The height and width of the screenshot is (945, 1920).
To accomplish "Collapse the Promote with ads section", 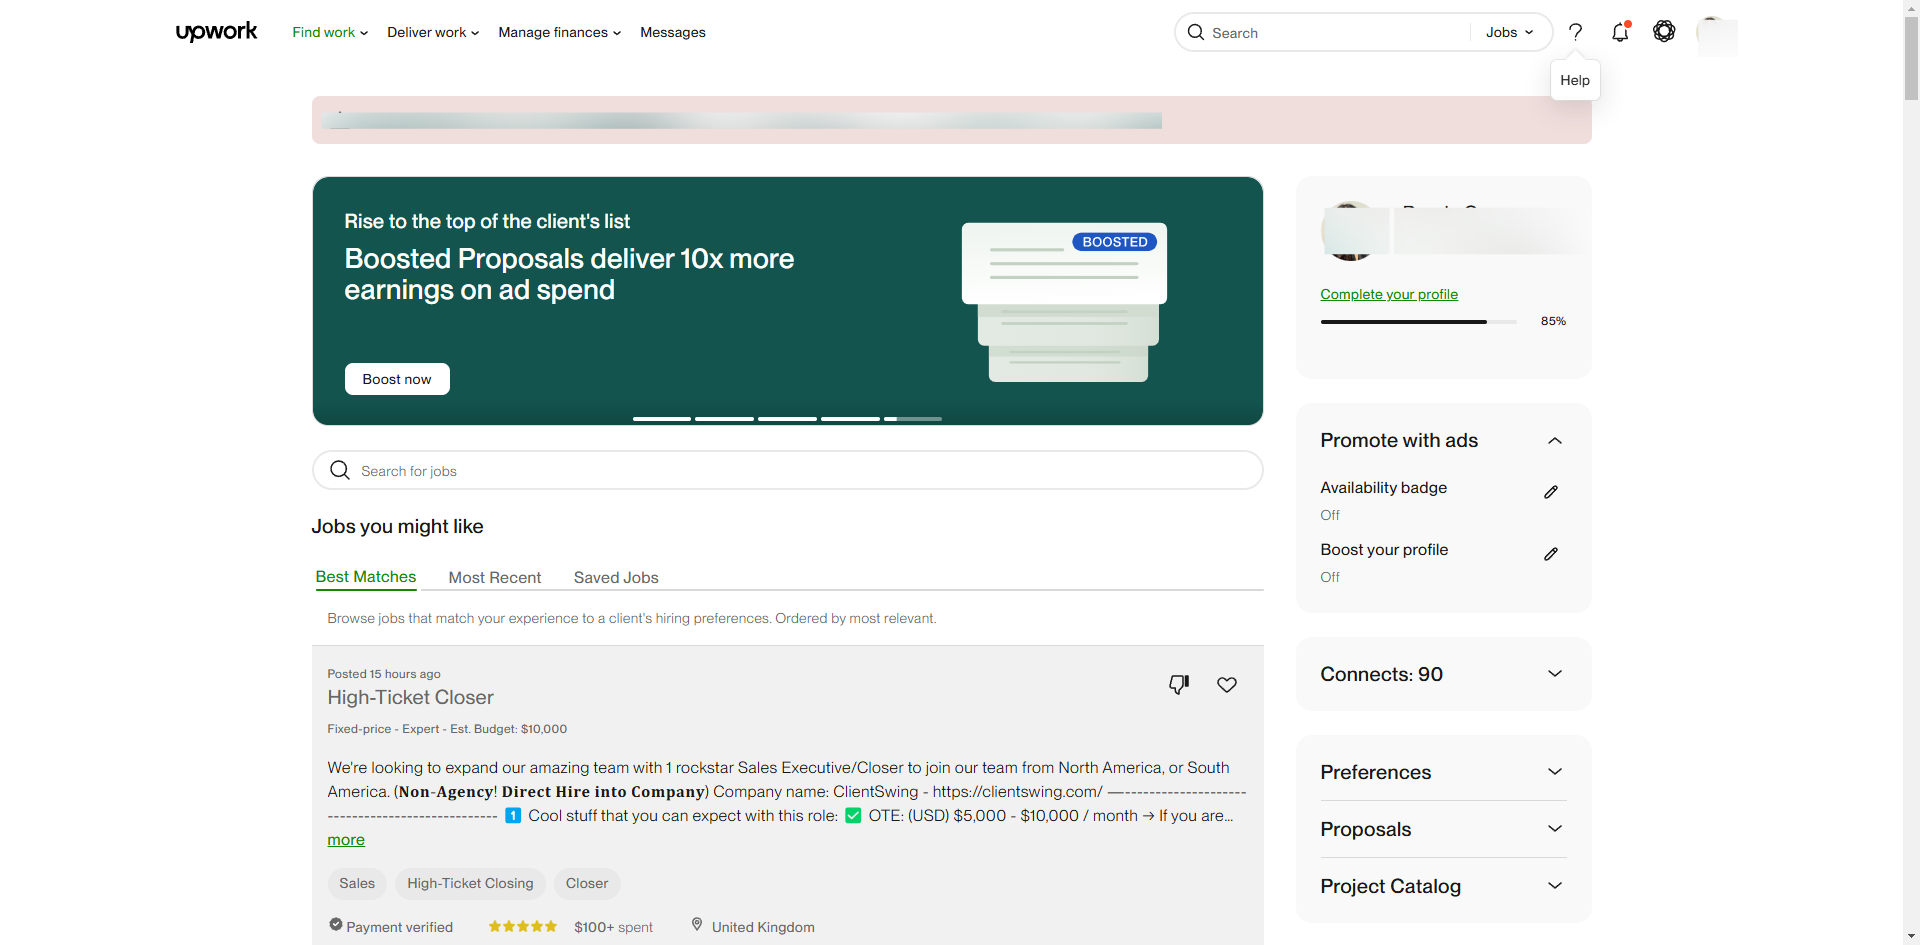I will click(x=1555, y=441).
